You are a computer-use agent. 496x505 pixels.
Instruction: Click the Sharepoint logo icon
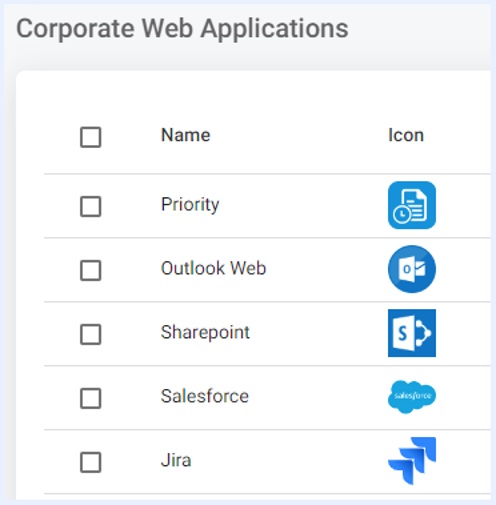pos(412,333)
